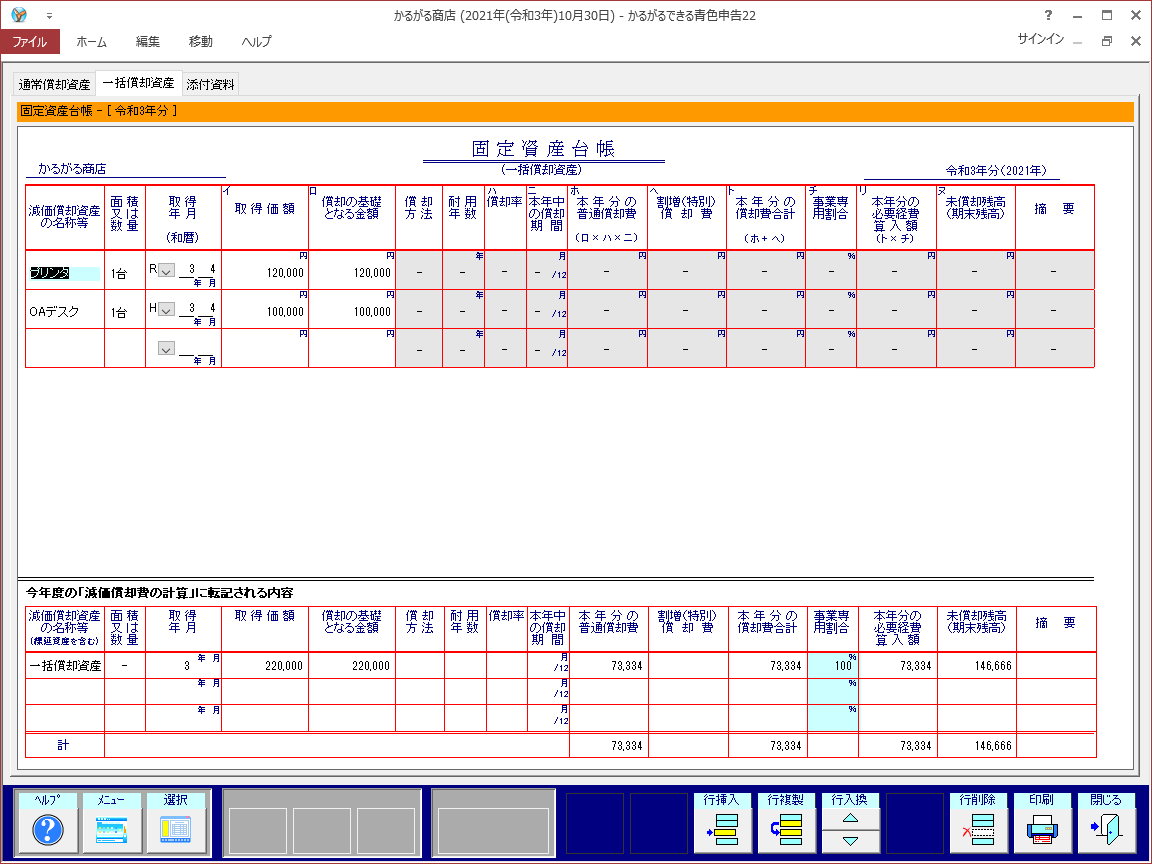The height and width of the screenshot is (864, 1152).
Task: Click 一括償却資産 summary row label
Action: pos(65,666)
